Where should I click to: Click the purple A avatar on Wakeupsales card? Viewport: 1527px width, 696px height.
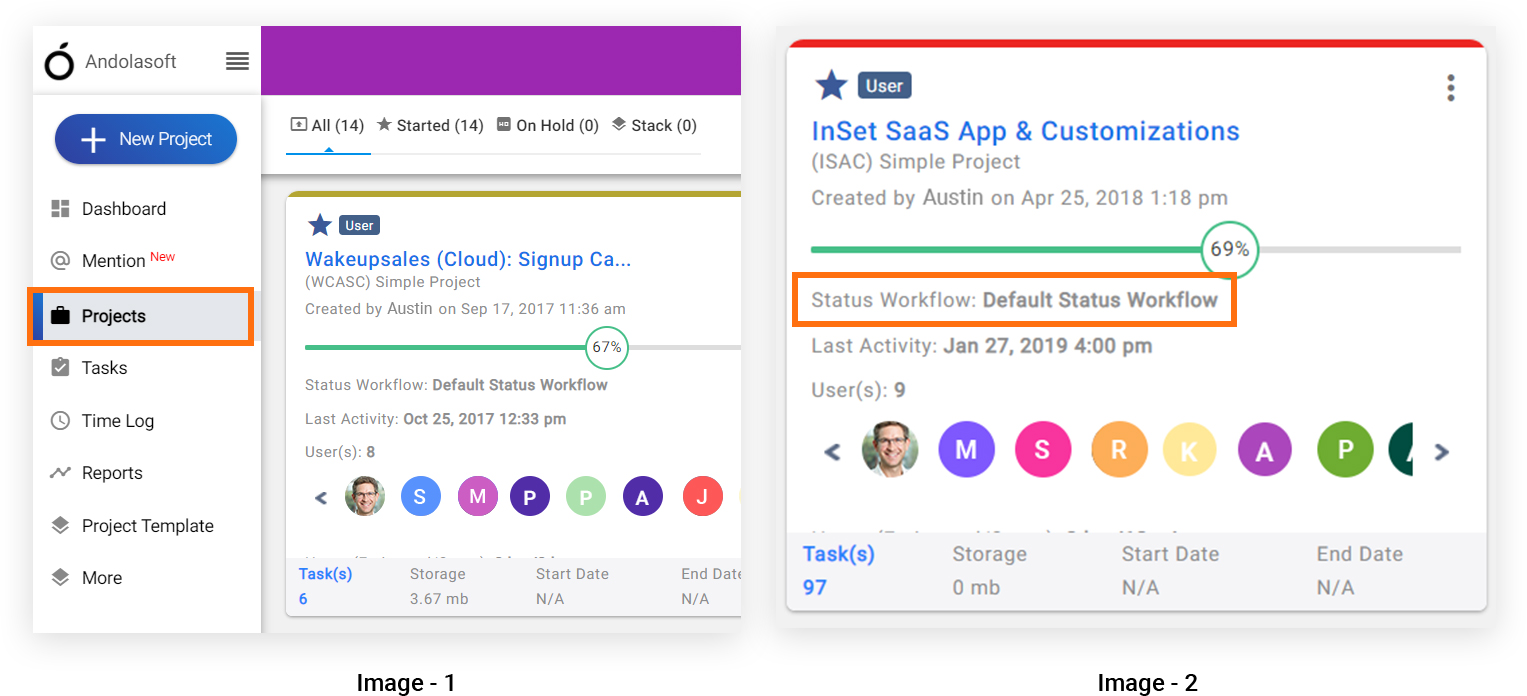pyautogui.click(x=643, y=496)
